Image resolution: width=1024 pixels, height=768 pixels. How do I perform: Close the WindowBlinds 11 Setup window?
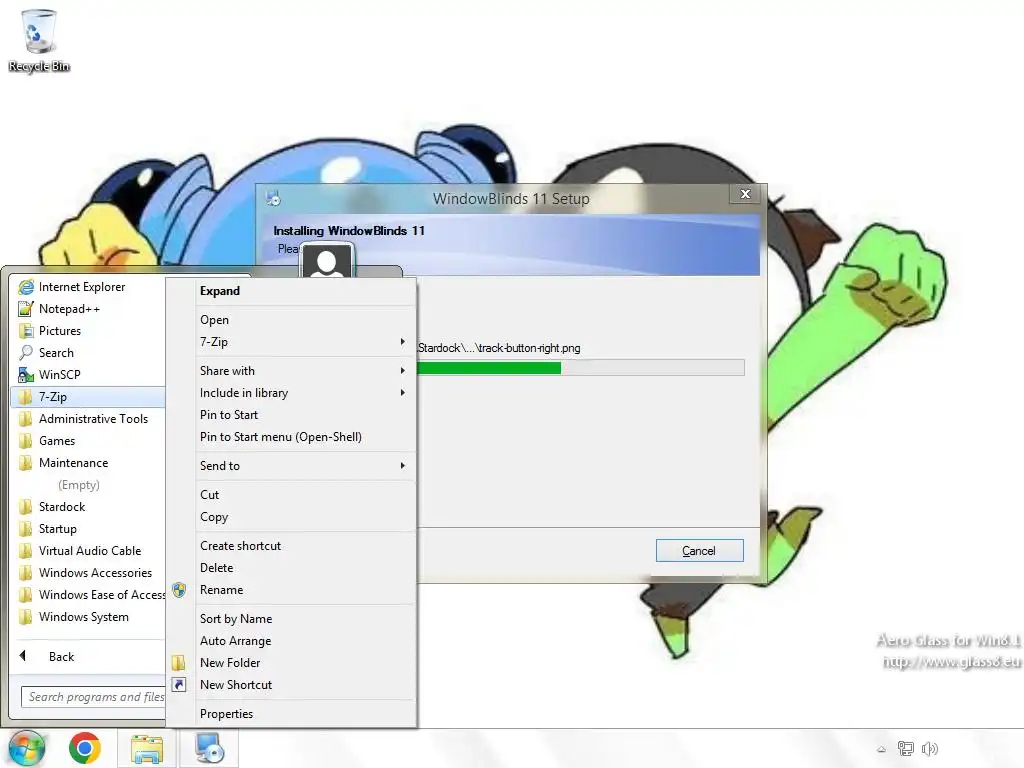(x=745, y=194)
